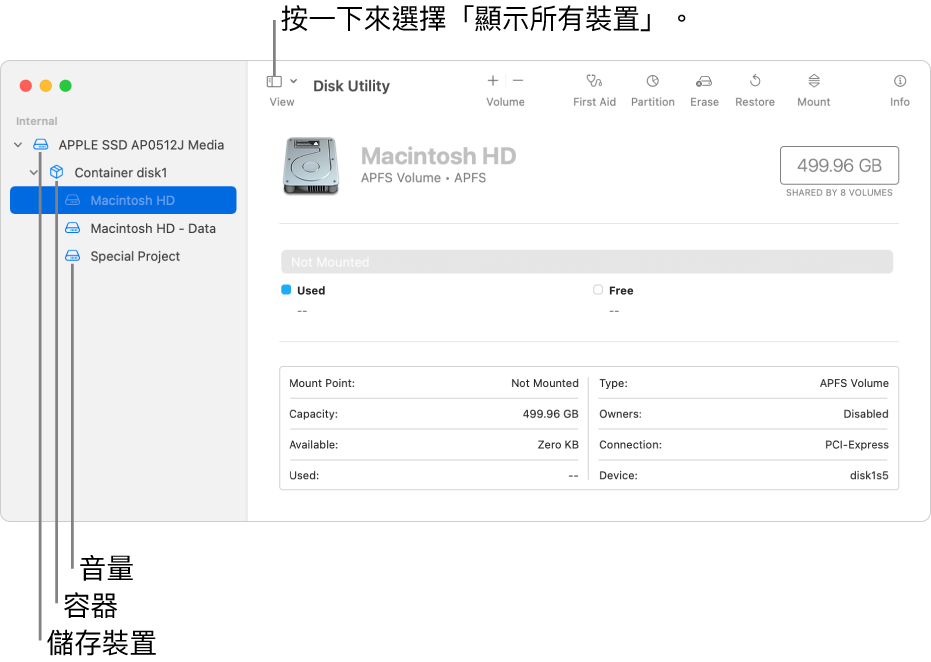Click the Restore label
Screen dimensions: 931x662
[x=755, y=102]
